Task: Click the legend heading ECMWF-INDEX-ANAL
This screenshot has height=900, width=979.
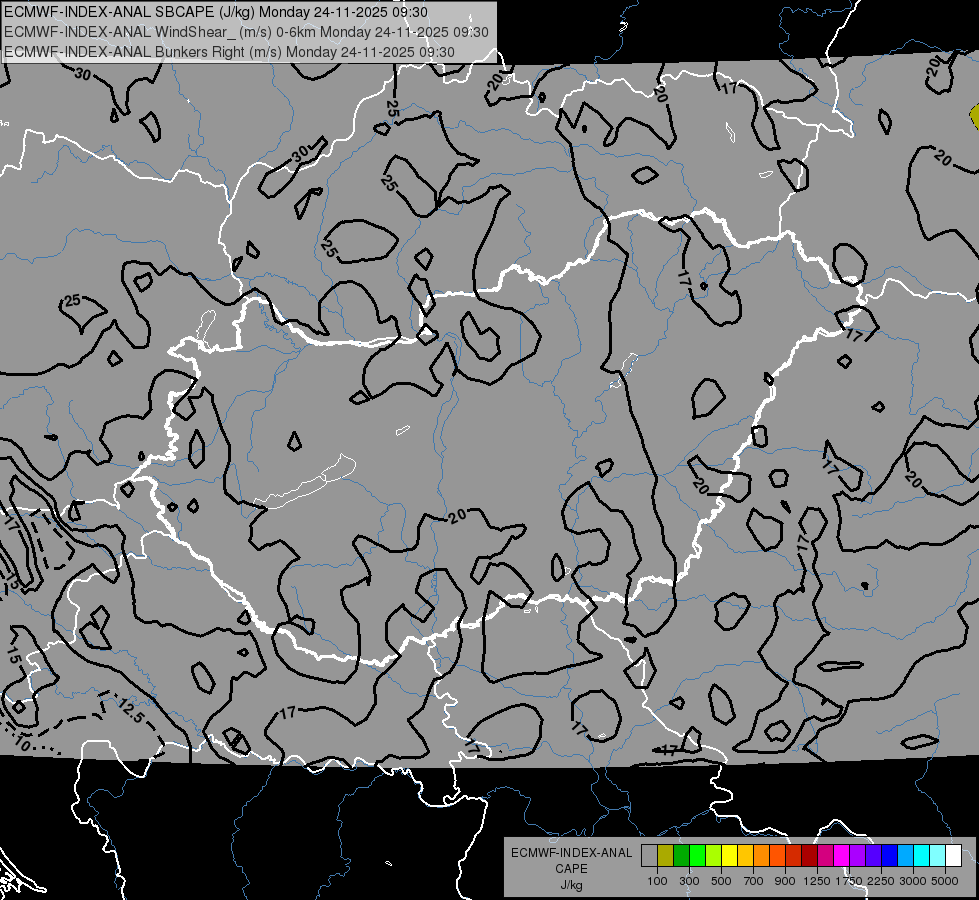Action: (x=571, y=853)
